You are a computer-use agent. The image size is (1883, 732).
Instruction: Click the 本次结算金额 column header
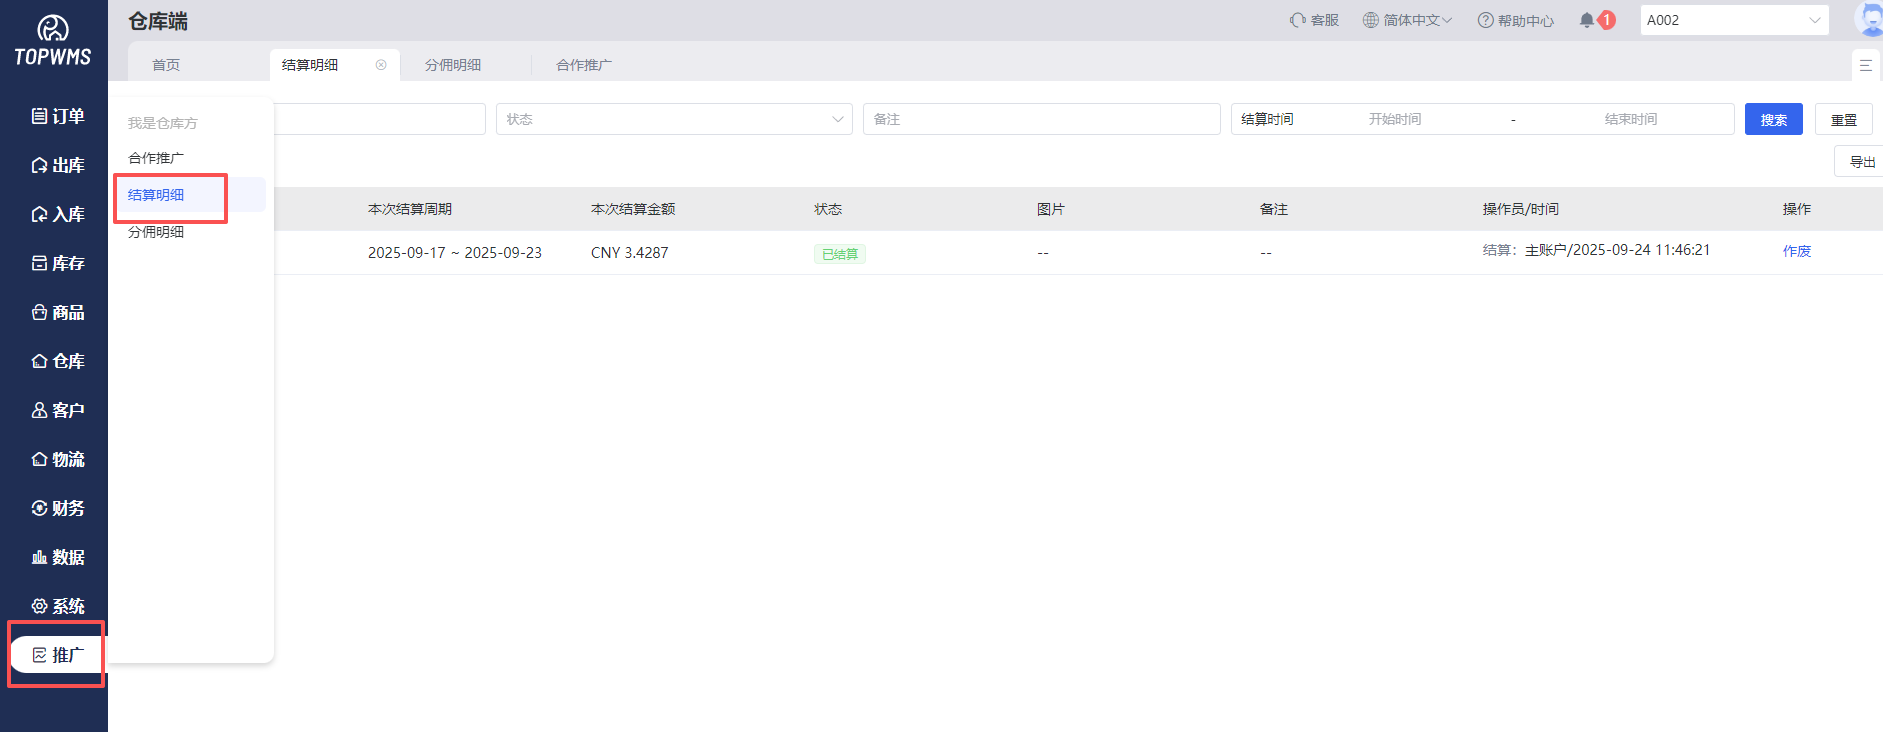(633, 209)
